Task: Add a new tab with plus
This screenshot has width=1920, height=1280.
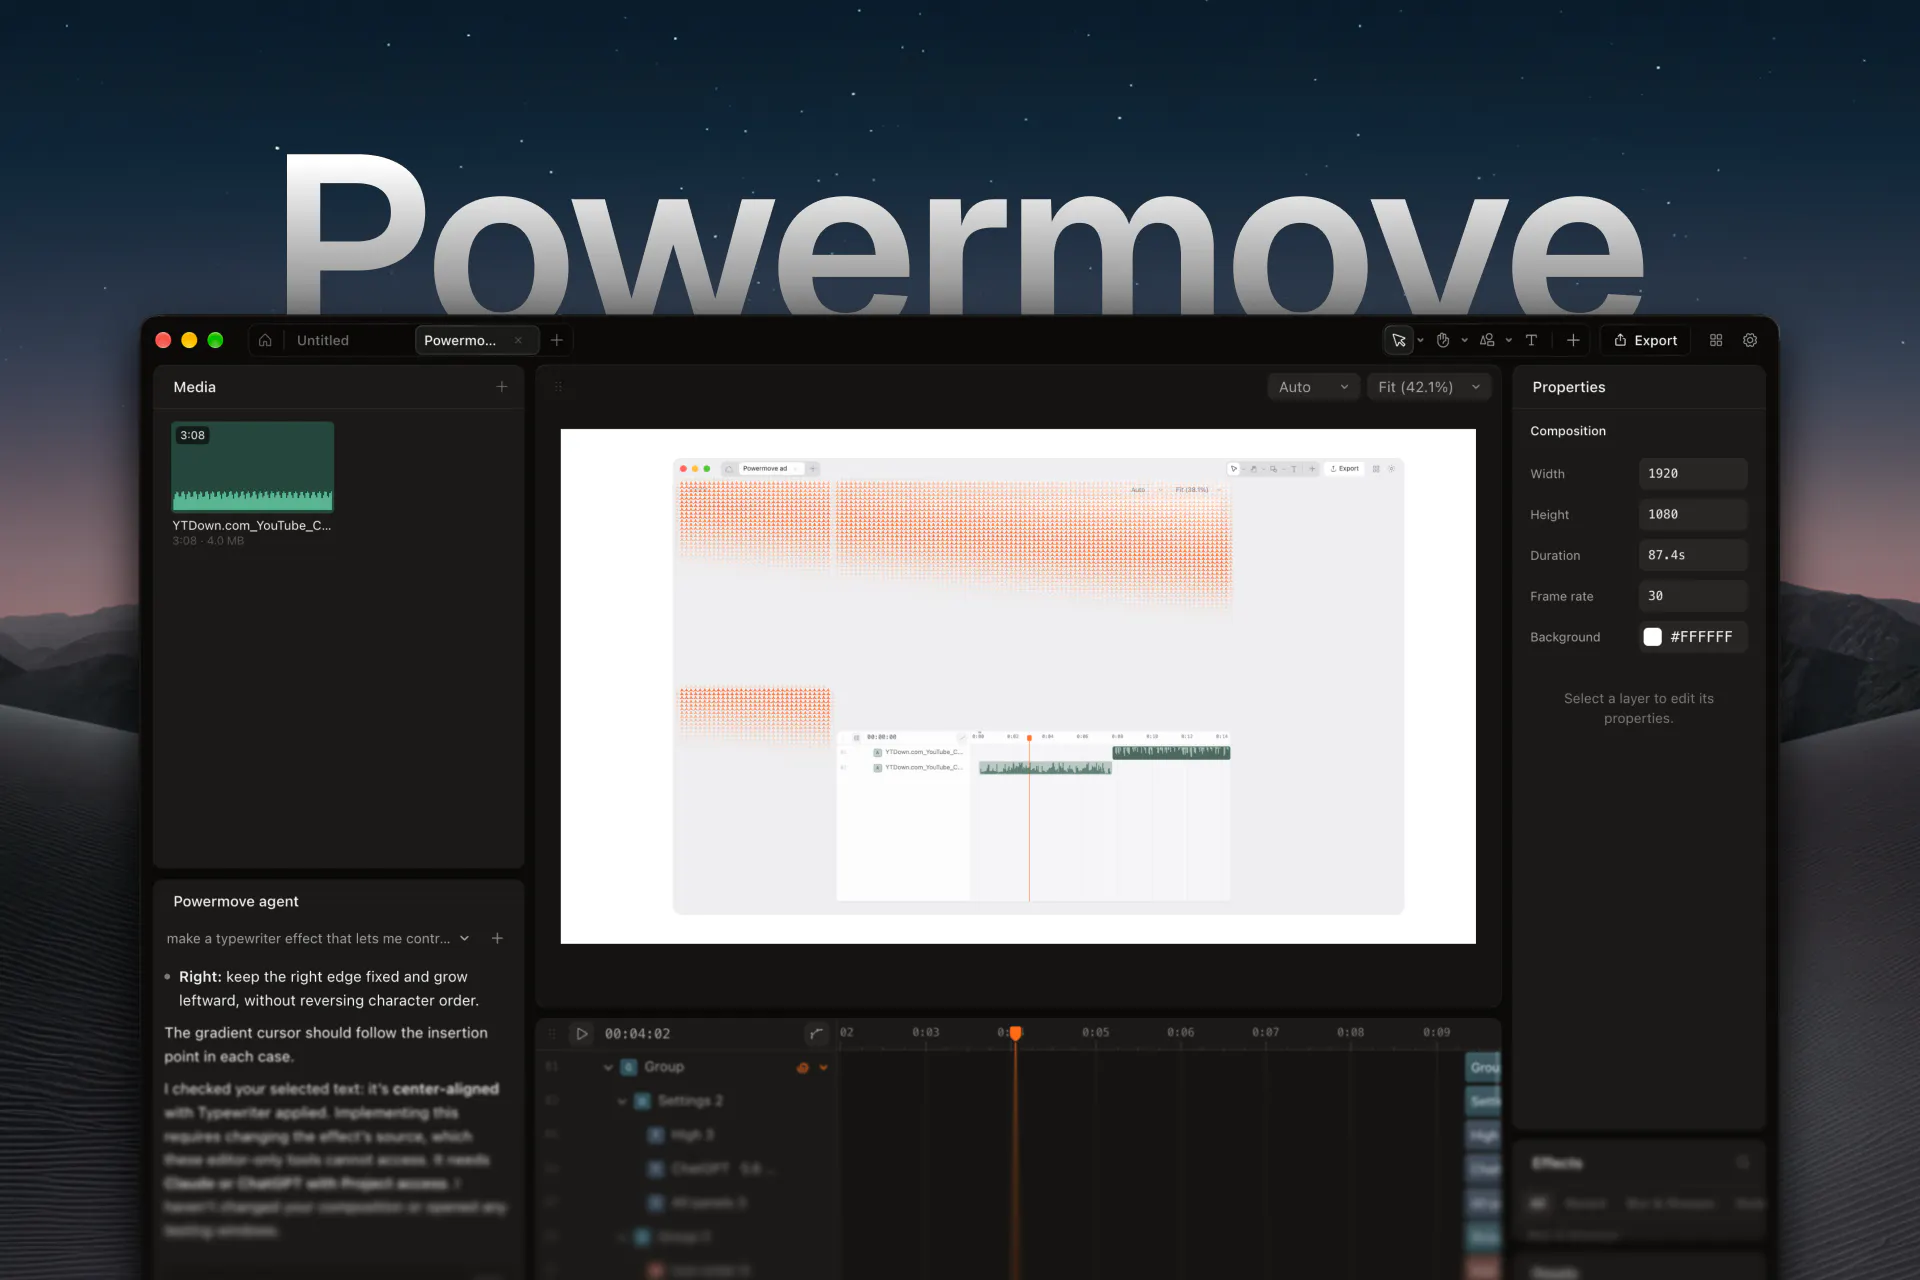Action: 557,340
